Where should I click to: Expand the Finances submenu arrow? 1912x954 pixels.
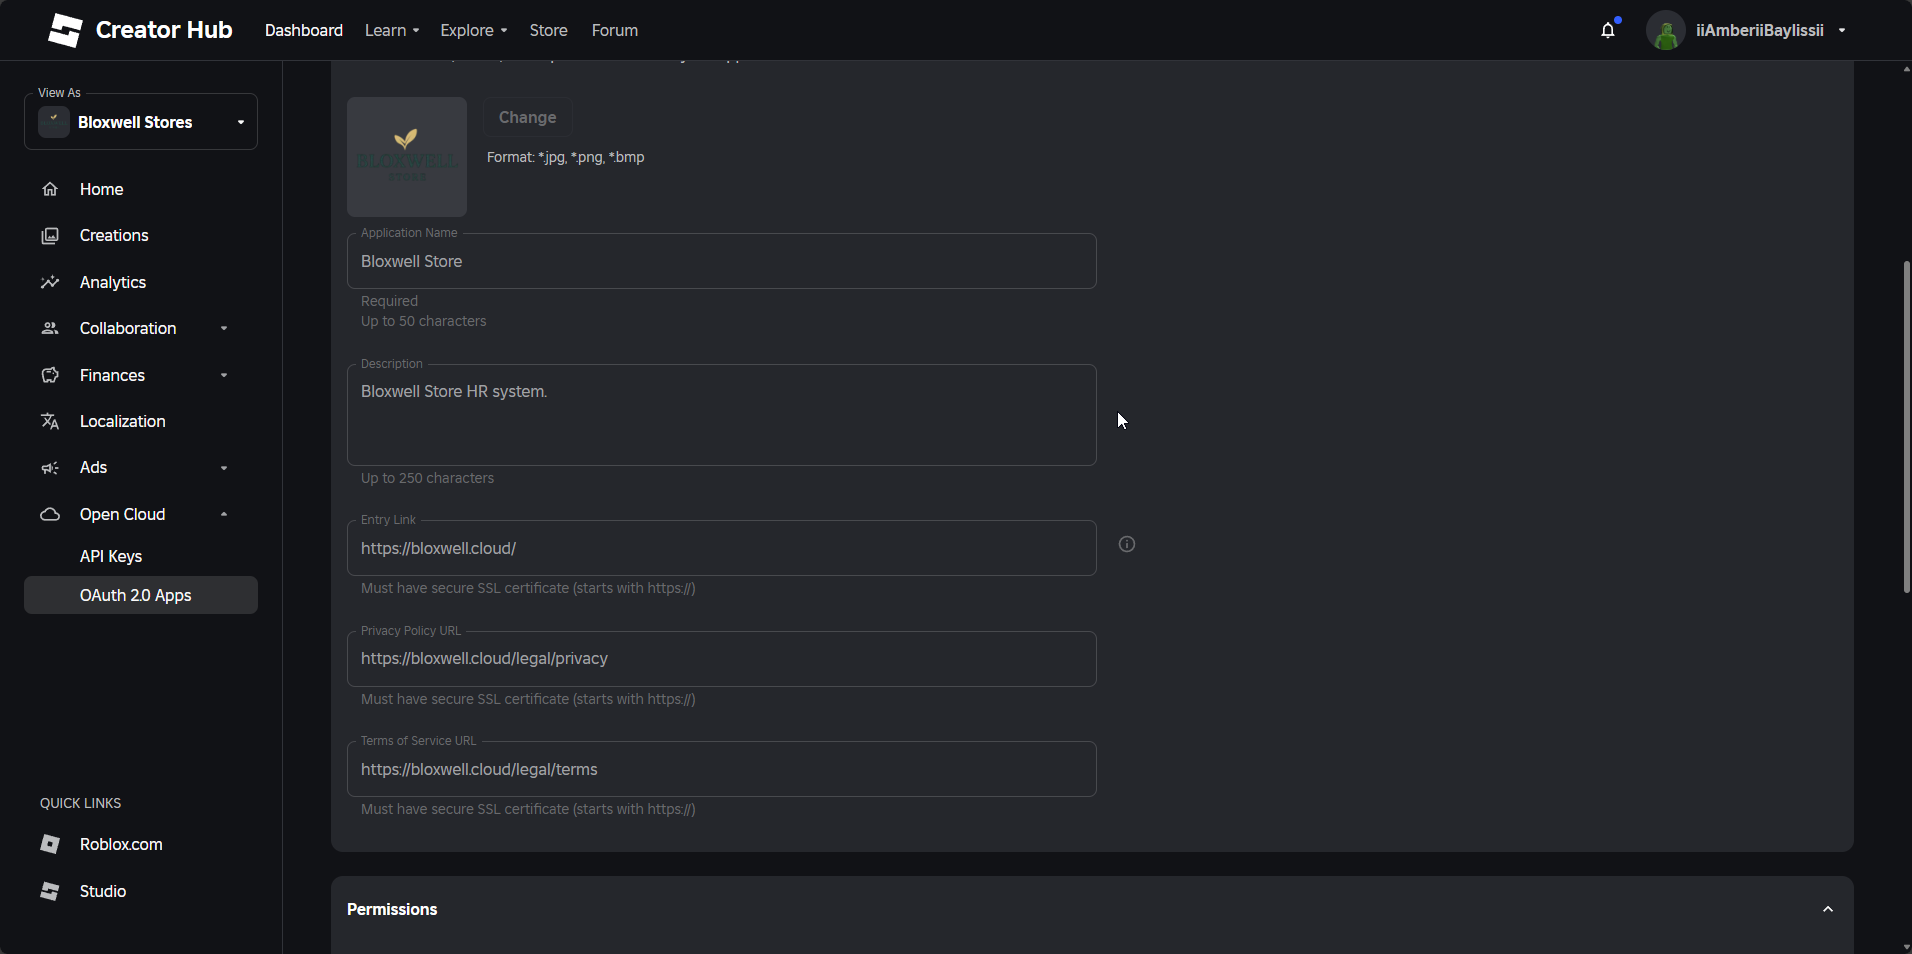(224, 375)
